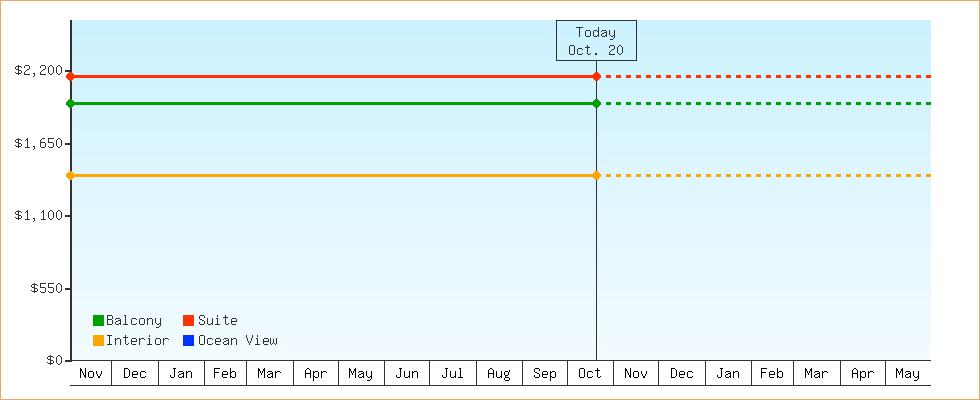Click the blue Ocean View legend swatch
Screen dimensions: 980x400
188,341
